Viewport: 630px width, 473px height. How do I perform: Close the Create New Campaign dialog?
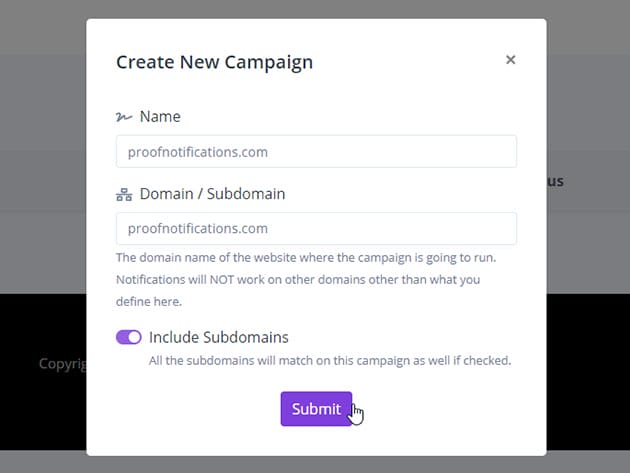tap(510, 60)
